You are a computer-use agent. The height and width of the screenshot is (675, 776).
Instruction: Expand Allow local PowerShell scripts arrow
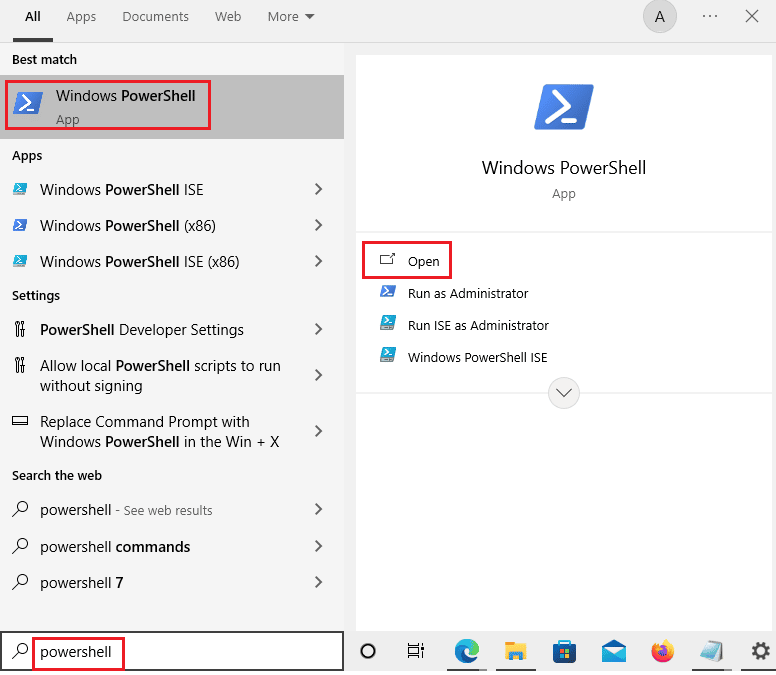pos(319,375)
